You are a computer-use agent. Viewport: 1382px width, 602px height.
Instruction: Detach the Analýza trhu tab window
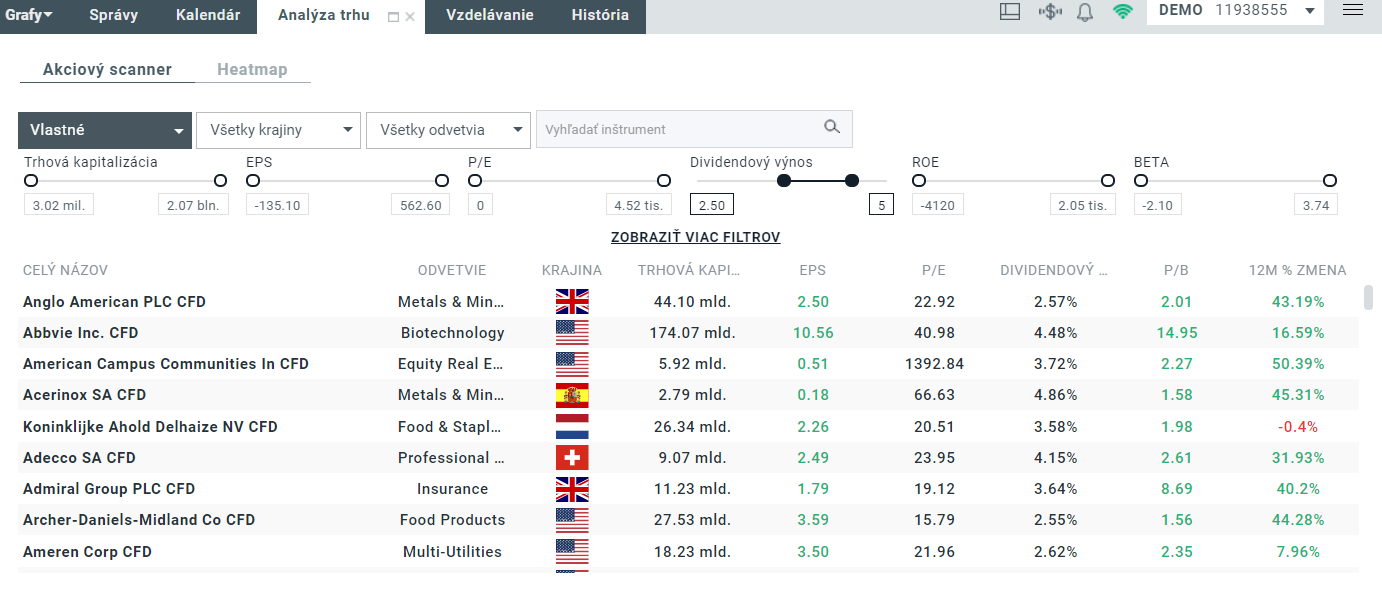(x=393, y=17)
